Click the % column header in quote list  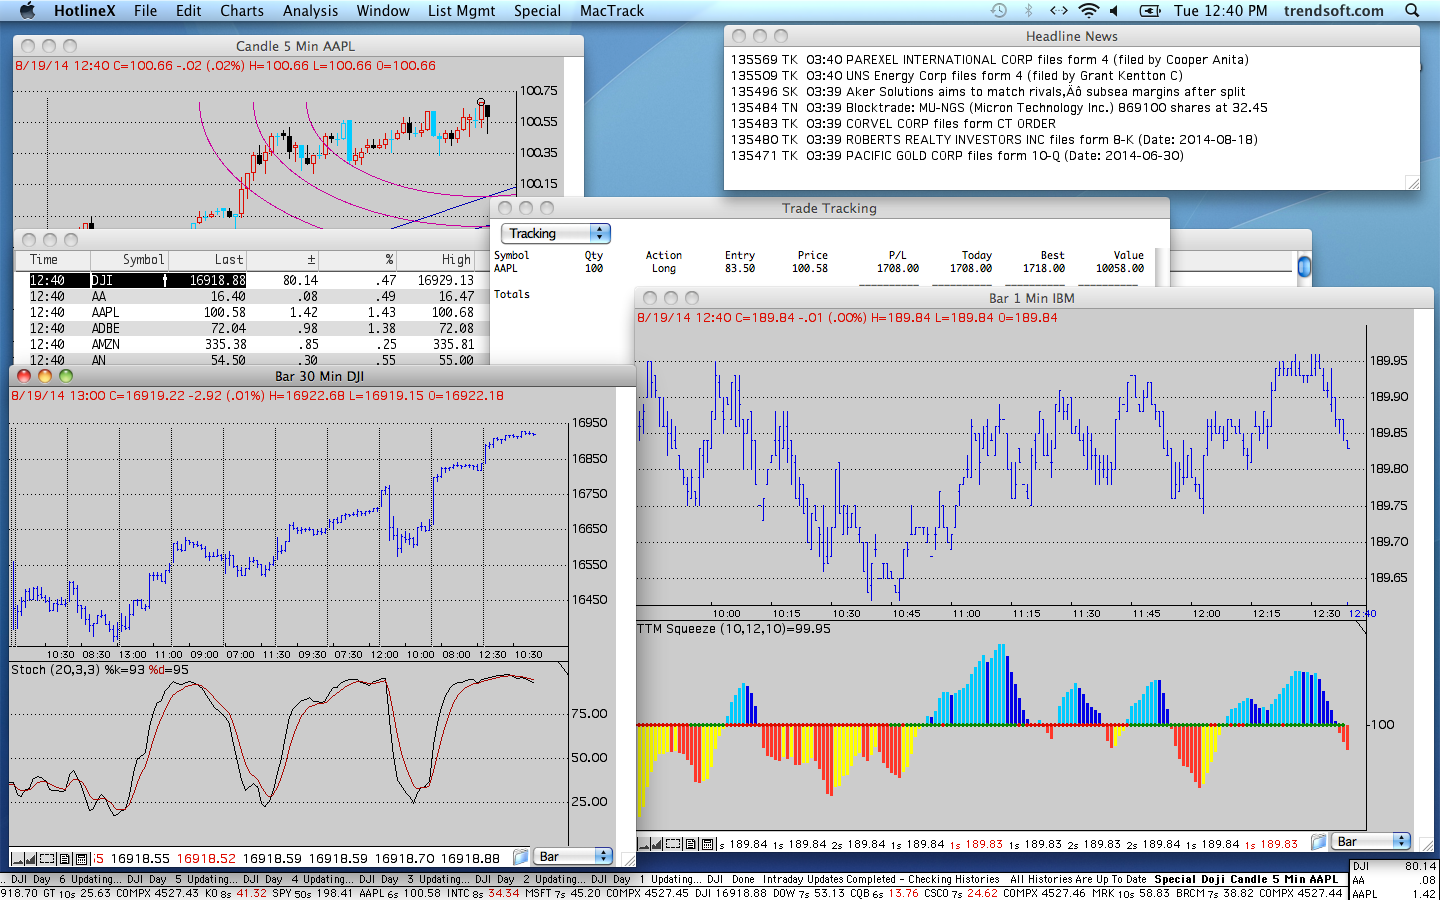[x=359, y=260]
